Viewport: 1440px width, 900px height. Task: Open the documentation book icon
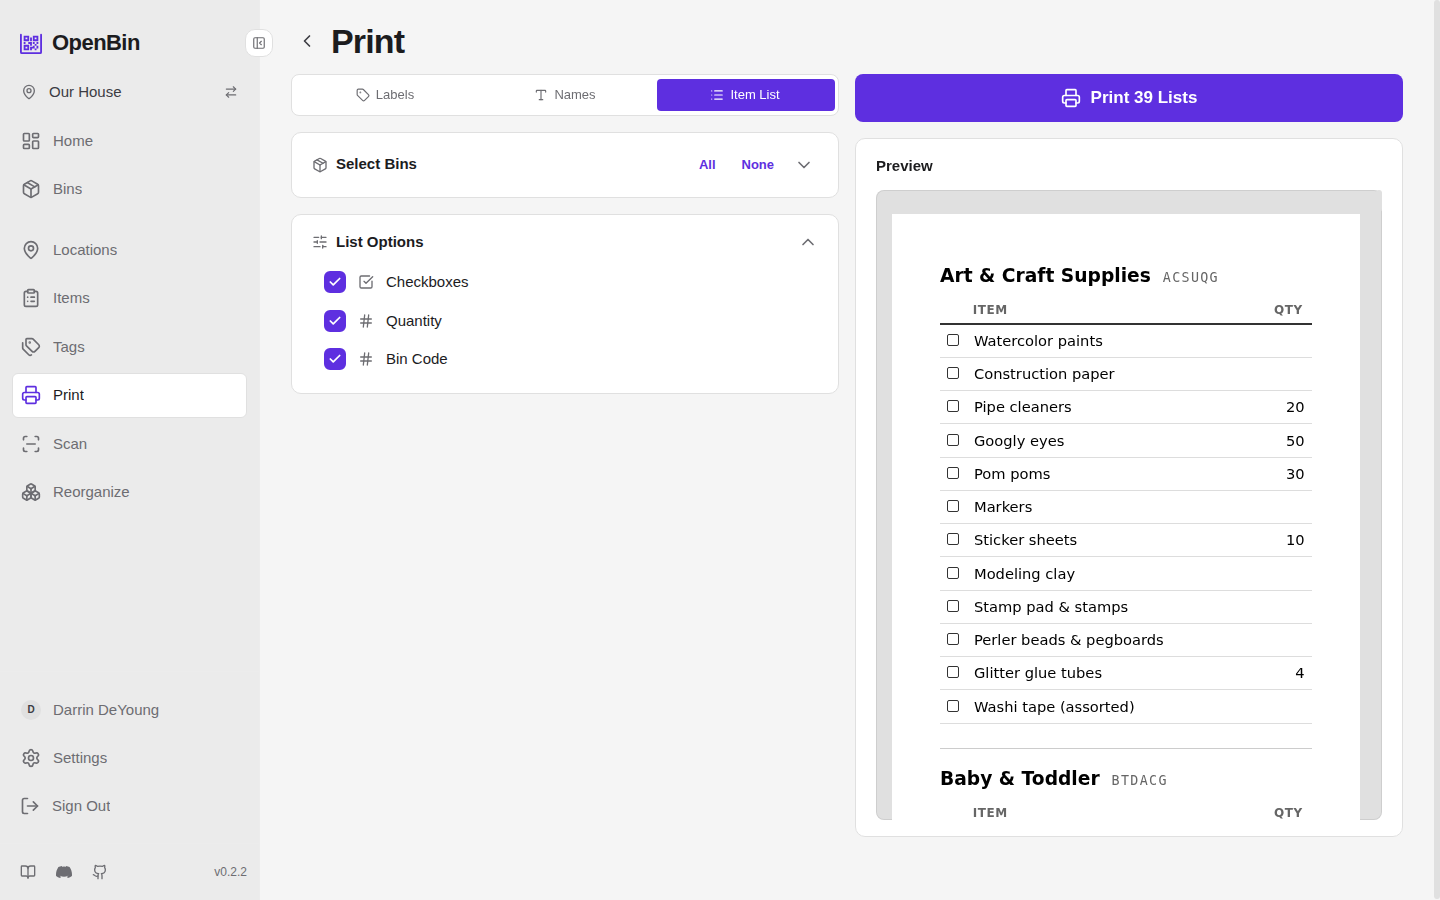(27, 871)
